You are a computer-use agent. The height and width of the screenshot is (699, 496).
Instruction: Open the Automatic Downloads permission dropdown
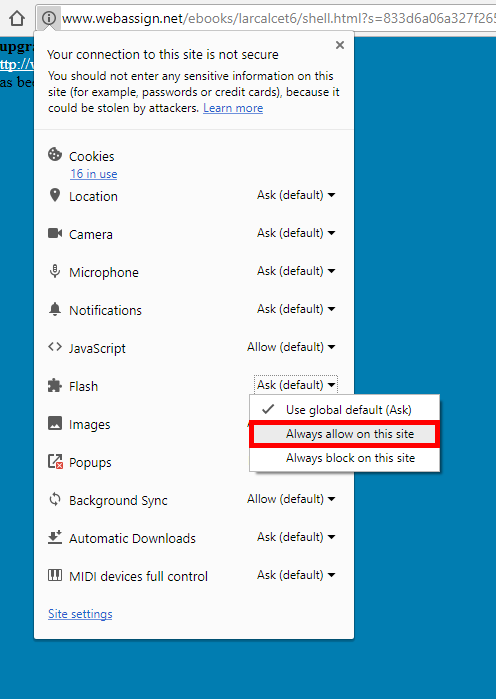296,537
